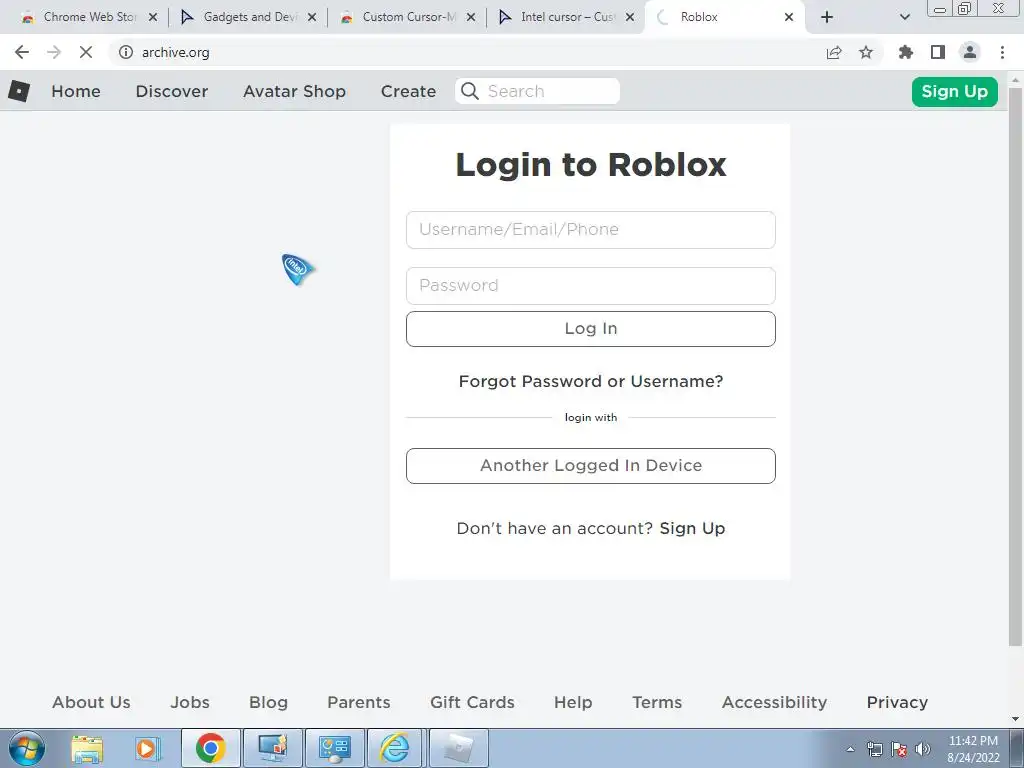Screen dimensions: 1024x768
Task: Open a new tab with the plus button
Action: click(827, 17)
